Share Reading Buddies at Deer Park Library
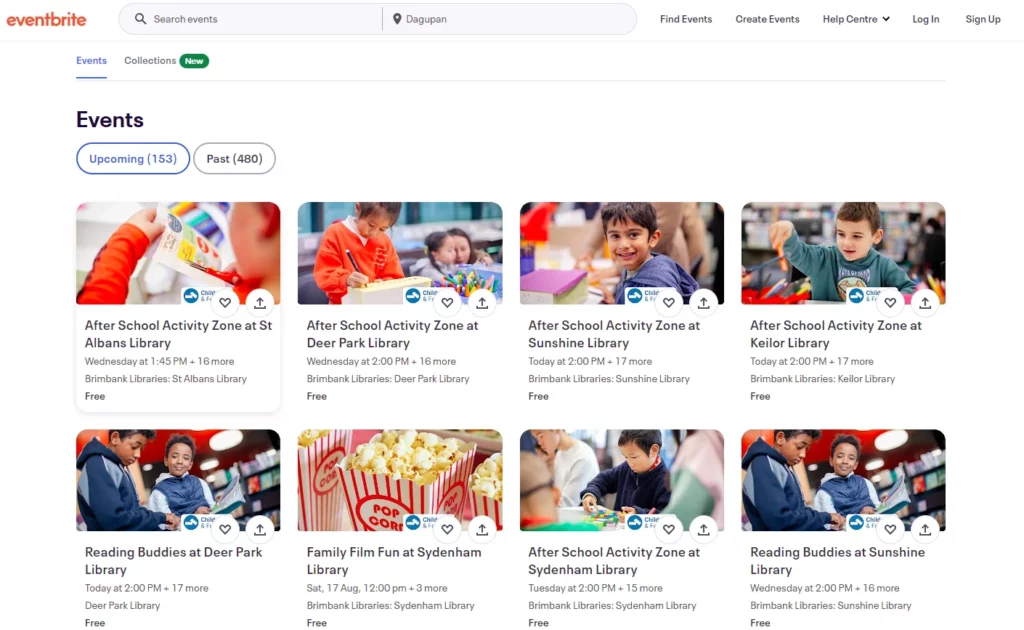The image size is (1024, 630). (x=260, y=529)
